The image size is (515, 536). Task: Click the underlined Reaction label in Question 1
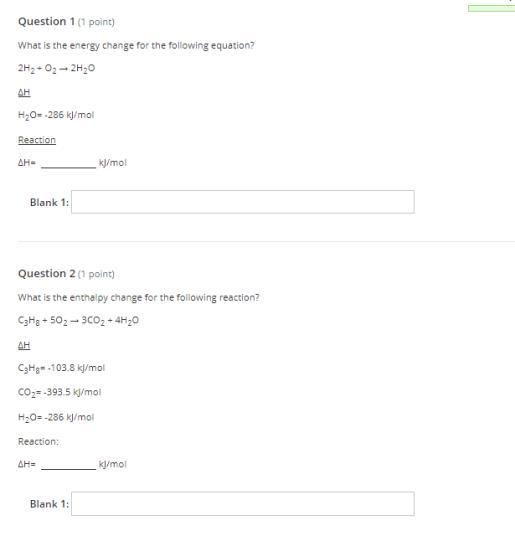pyautogui.click(x=37, y=140)
